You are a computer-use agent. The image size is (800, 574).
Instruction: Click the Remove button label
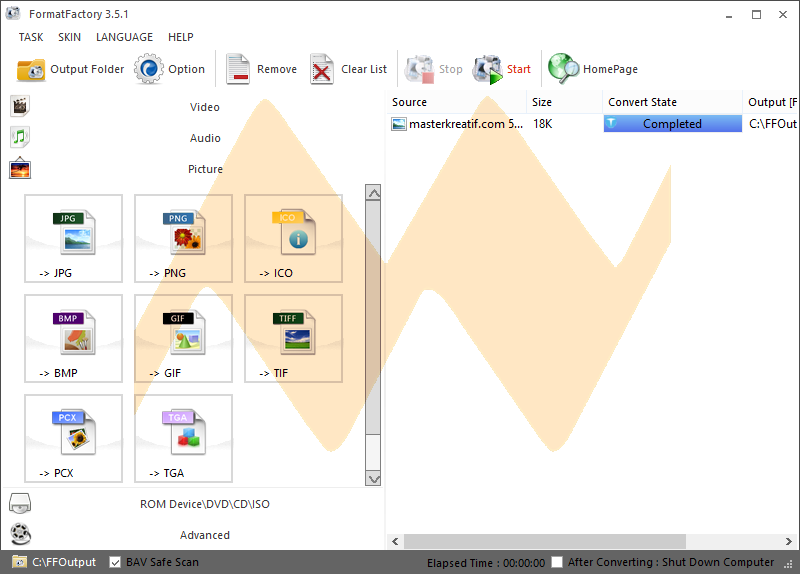point(277,69)
